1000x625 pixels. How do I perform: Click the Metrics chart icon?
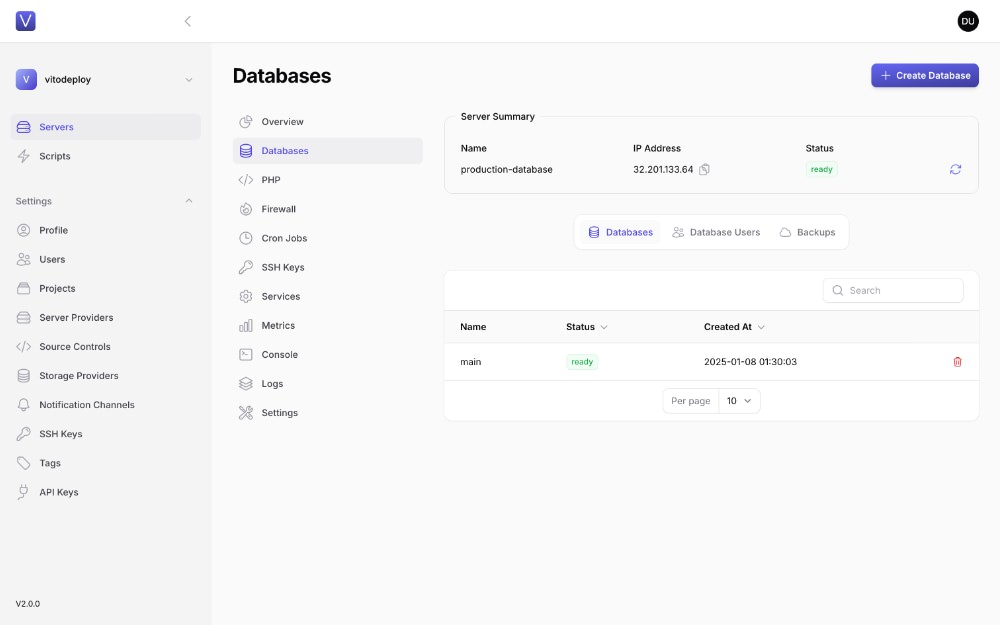246,326
